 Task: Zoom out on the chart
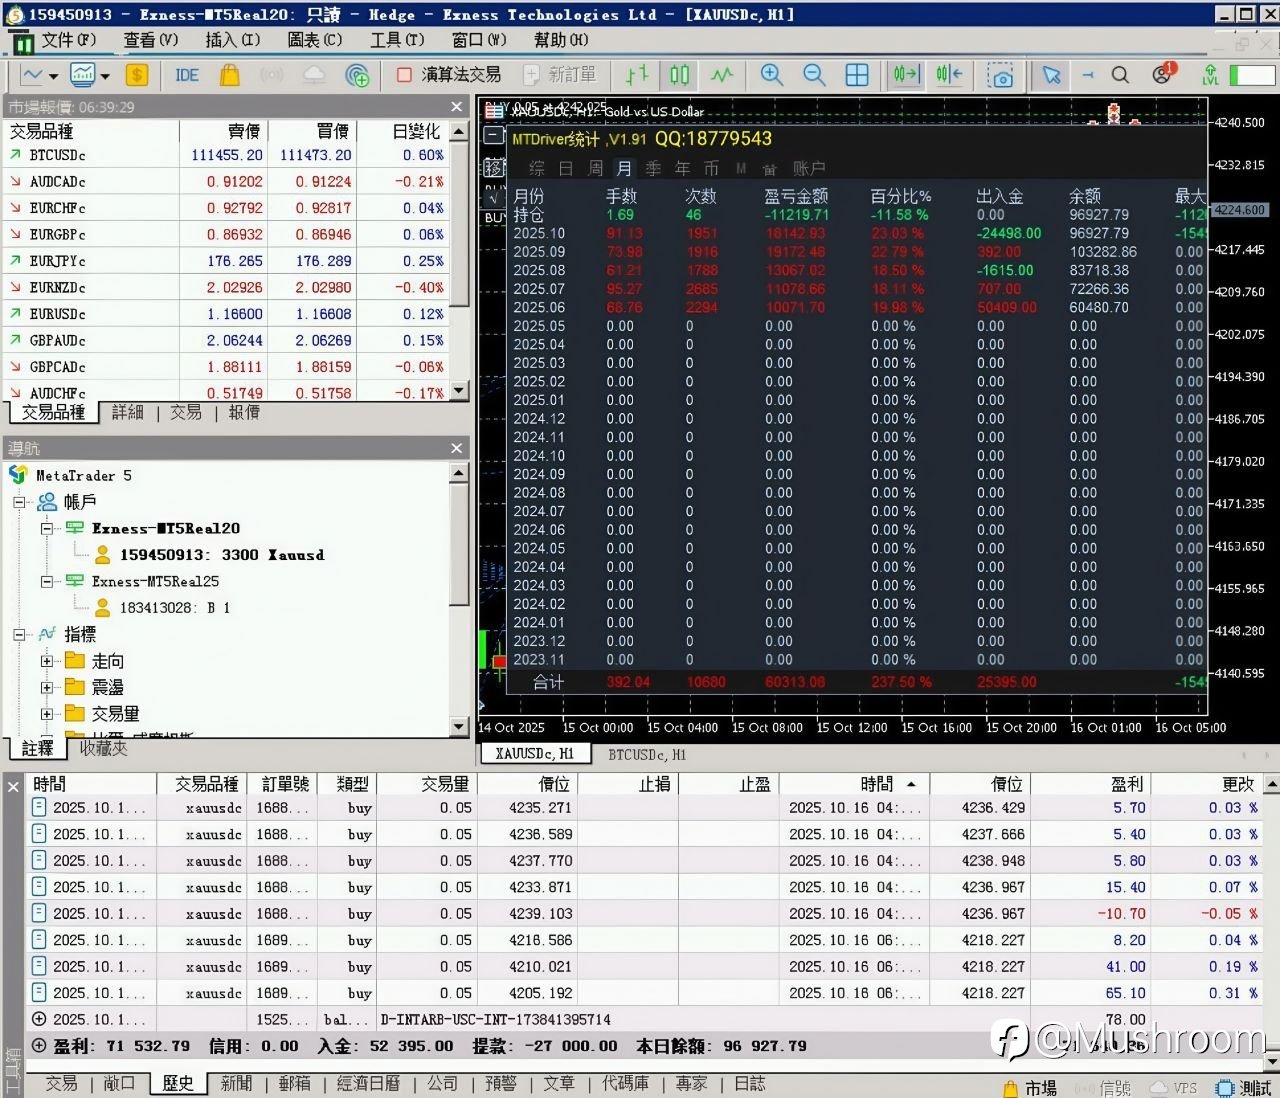[x=814, y=75]
